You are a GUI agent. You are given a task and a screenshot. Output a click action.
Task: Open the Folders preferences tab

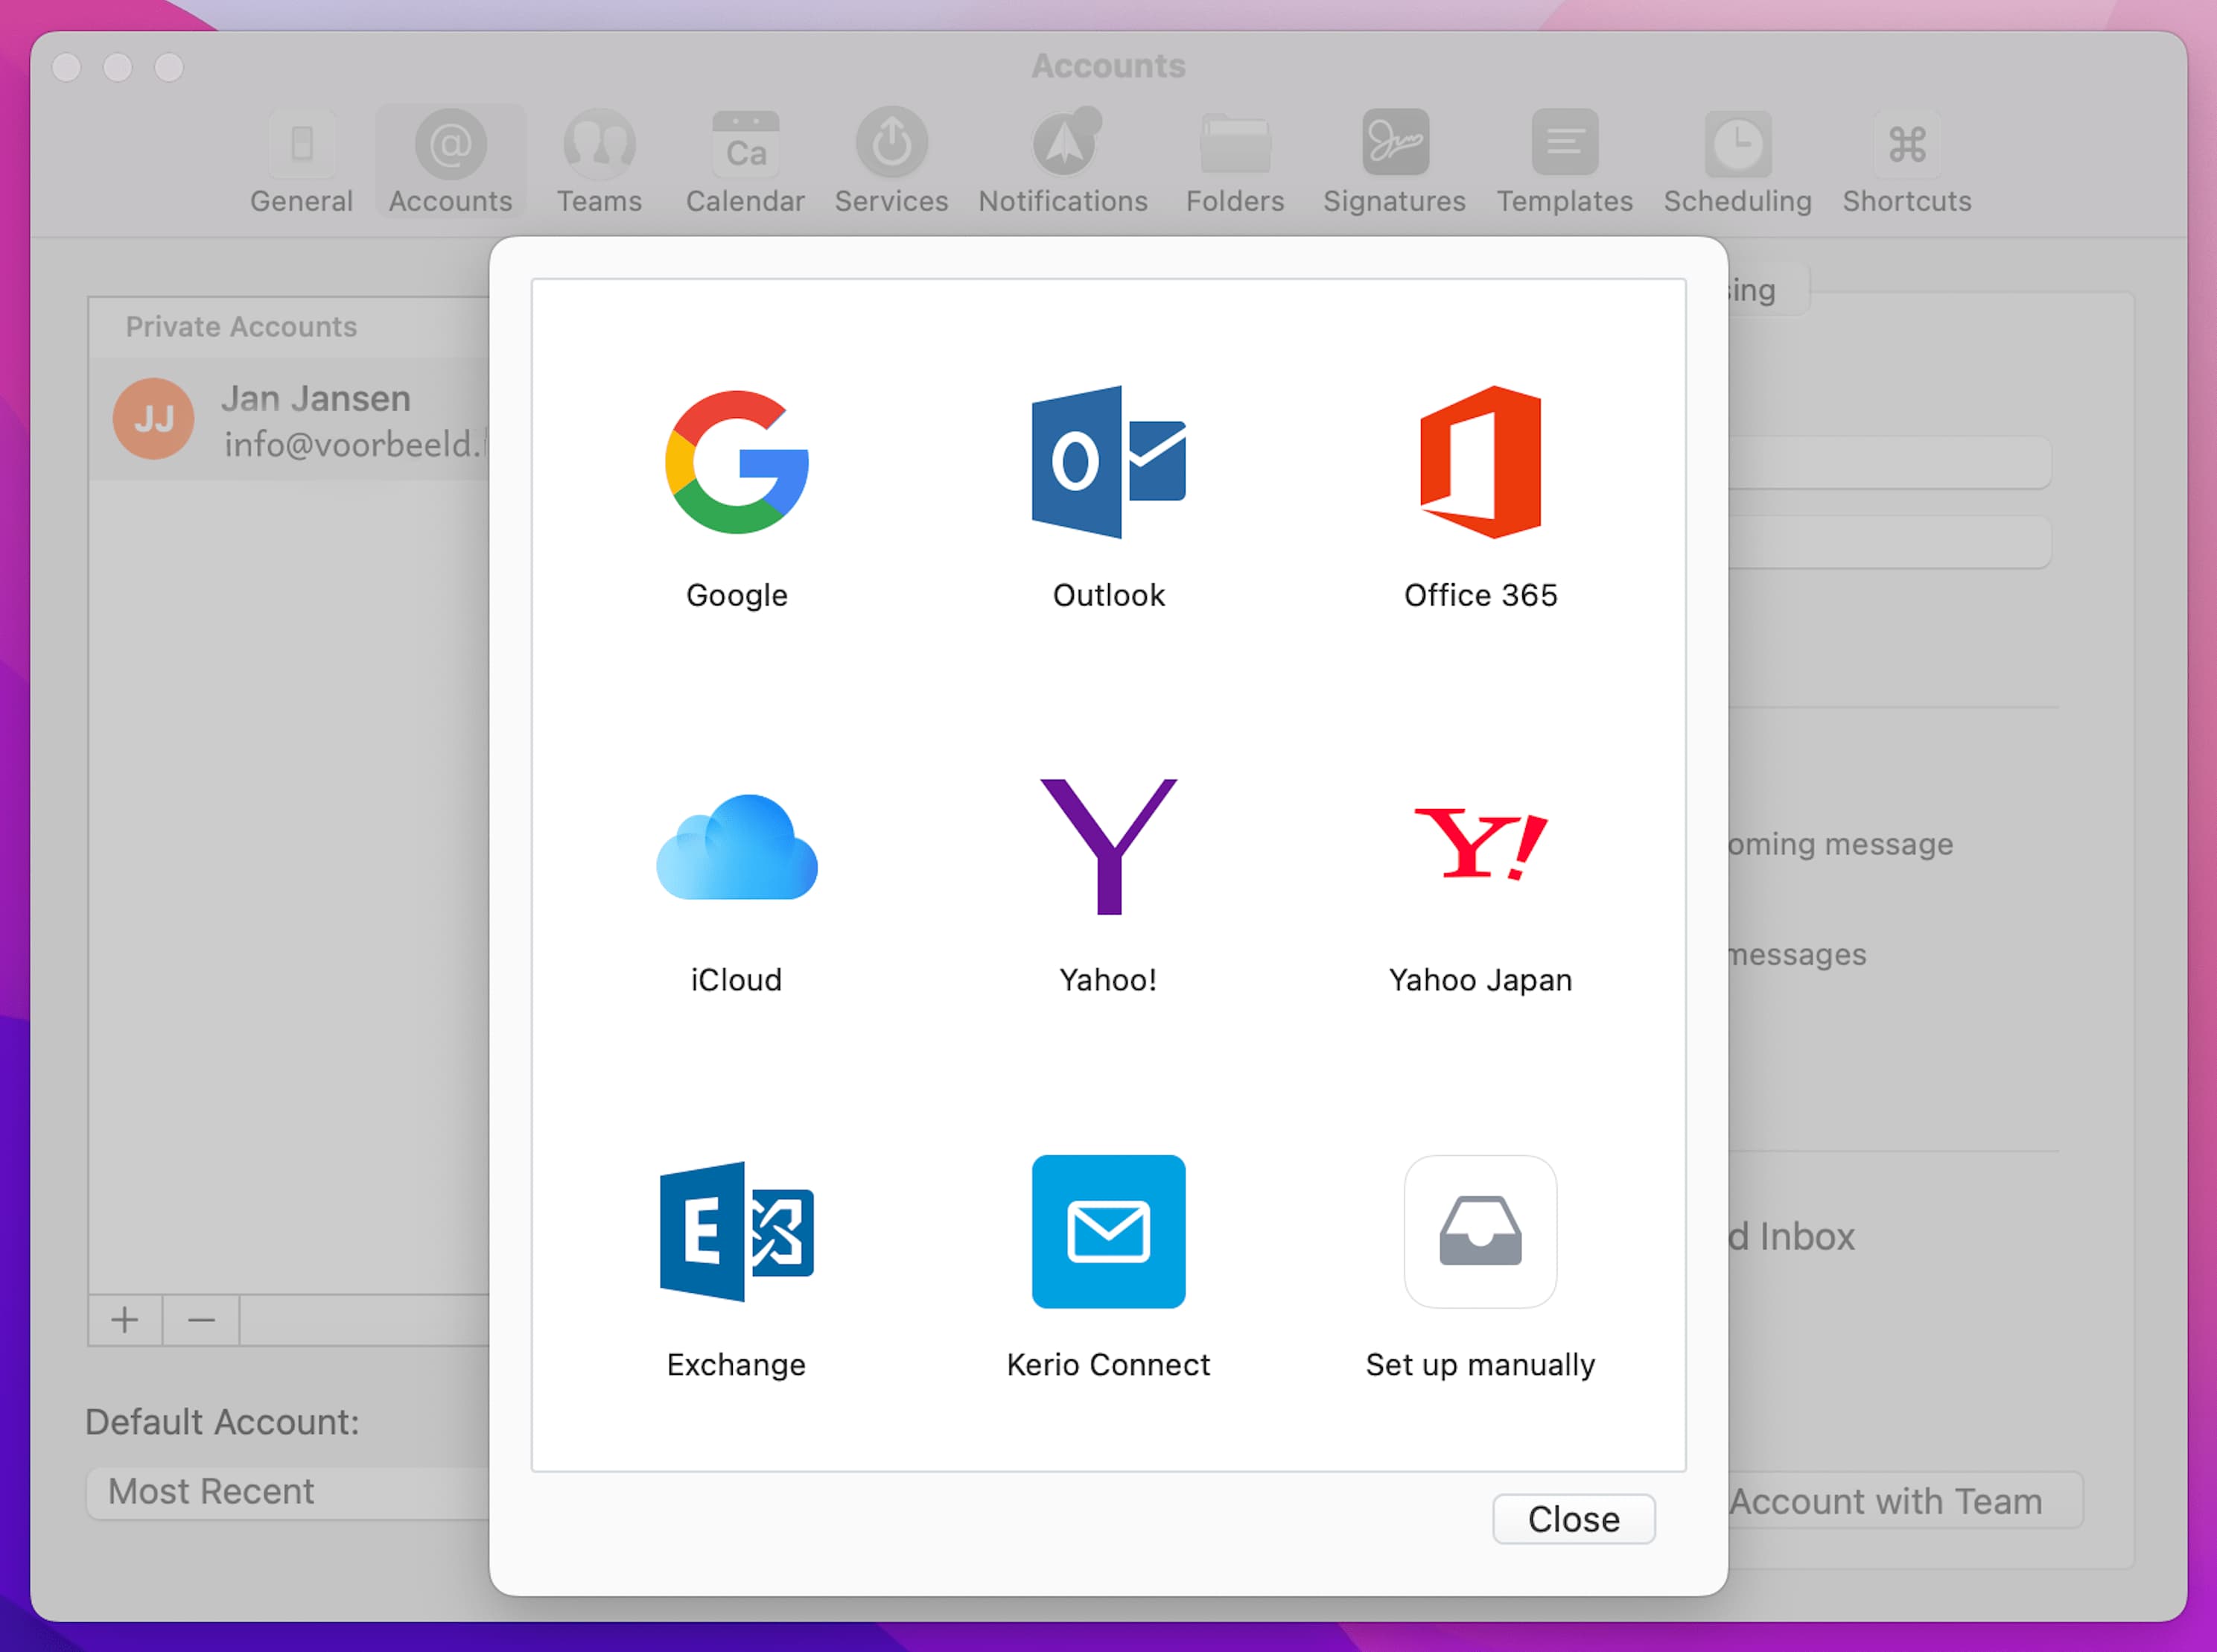[x=1235, y=162]
